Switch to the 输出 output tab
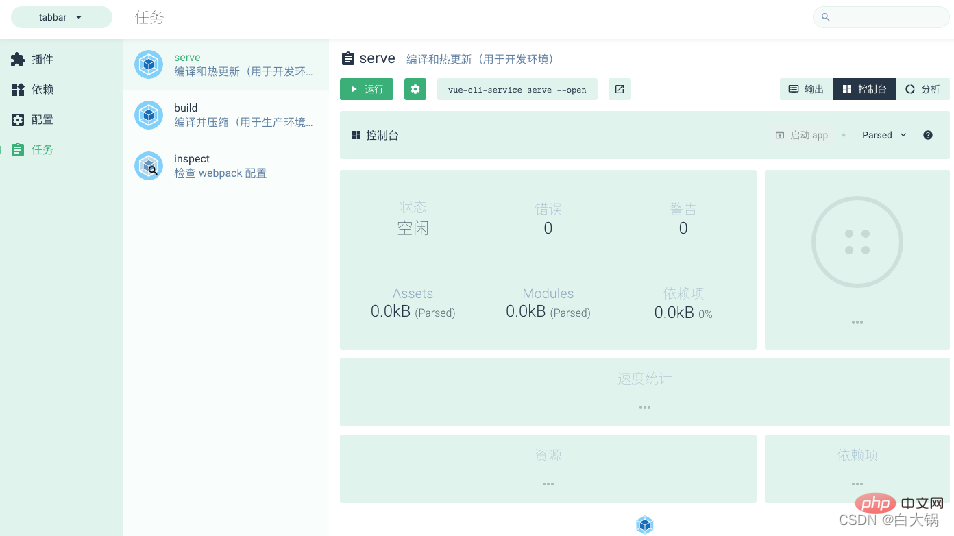This screenshot has width=954, height=536. click(x=806, y=89)
